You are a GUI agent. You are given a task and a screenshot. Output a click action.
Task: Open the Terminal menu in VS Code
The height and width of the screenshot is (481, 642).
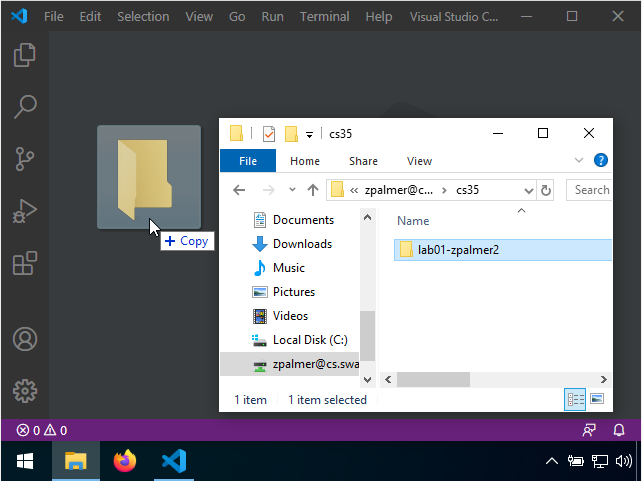(x=325, y=17)
